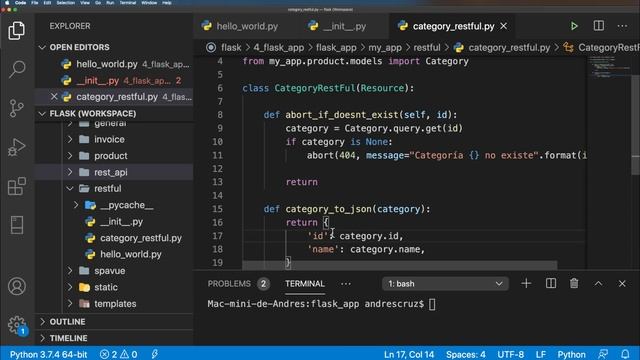Expand the Outline section

coord(42,322)
